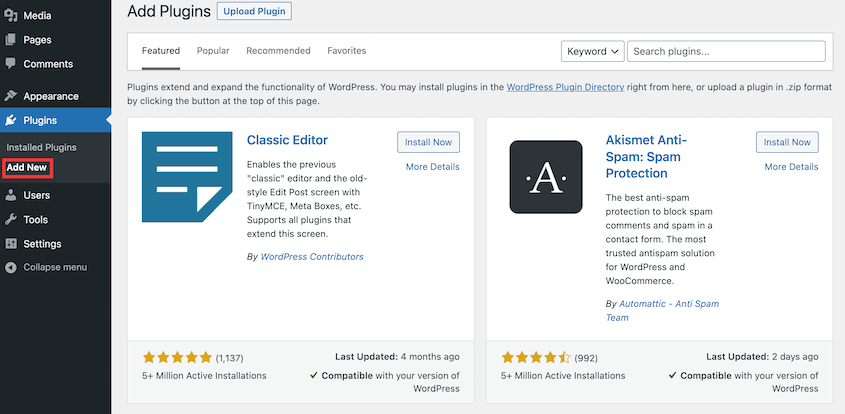Click the Akismet plugin logo thumbnail
This screenshot has width=845, height=414.
pos(546,177)
